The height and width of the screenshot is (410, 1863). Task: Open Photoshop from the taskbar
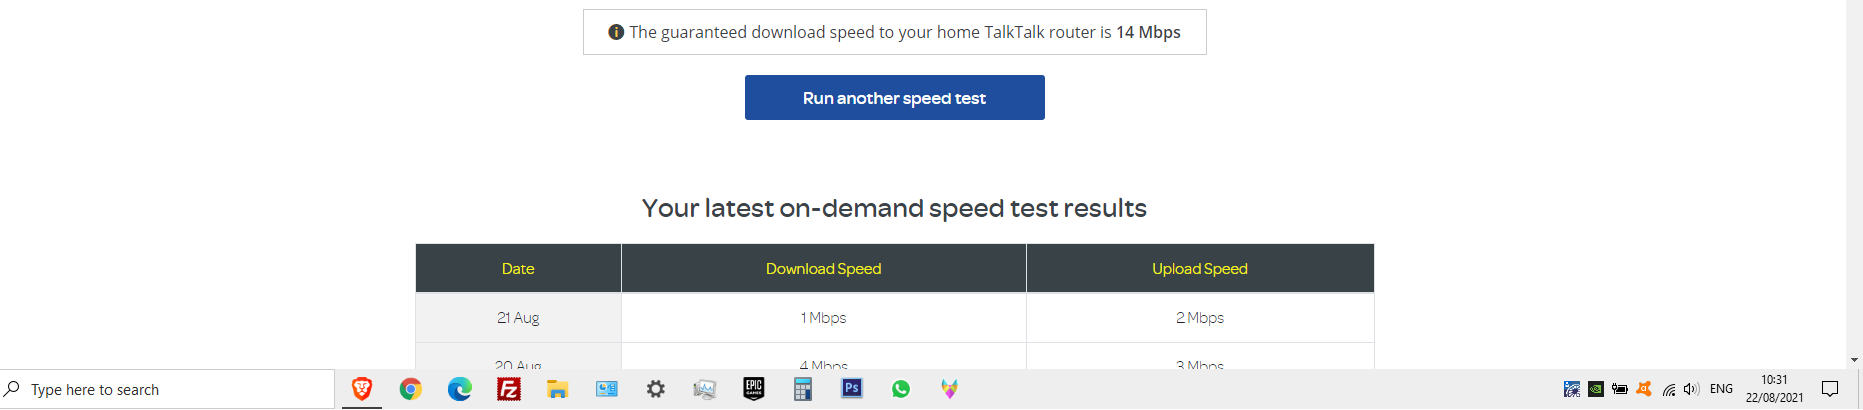[x=852, y=389]
